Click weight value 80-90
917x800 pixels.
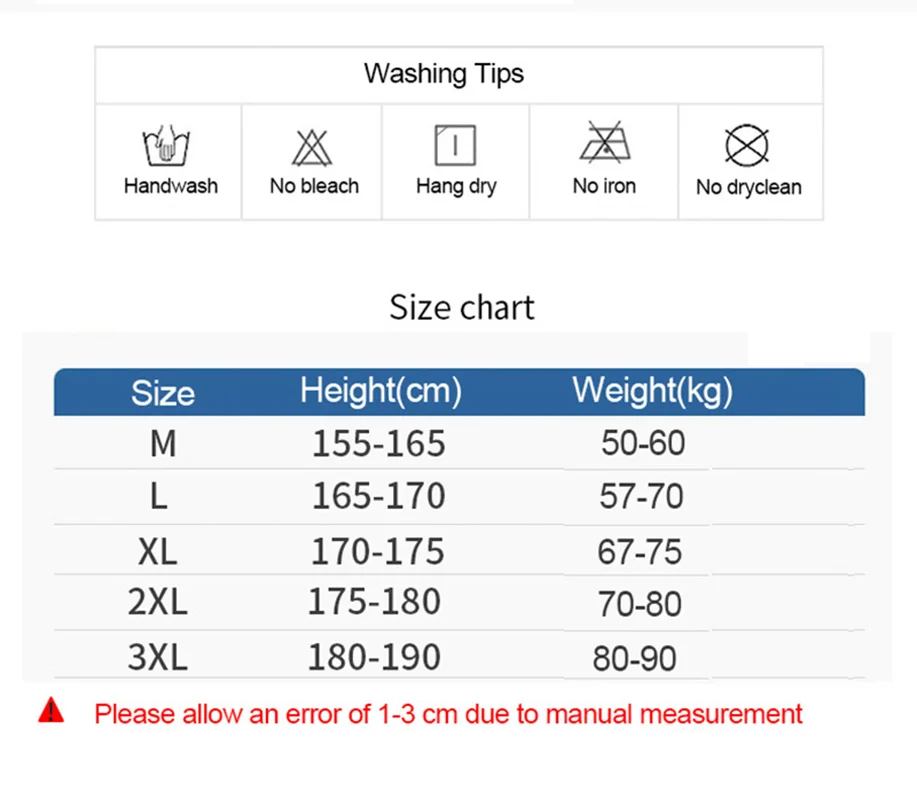point(634,659)
